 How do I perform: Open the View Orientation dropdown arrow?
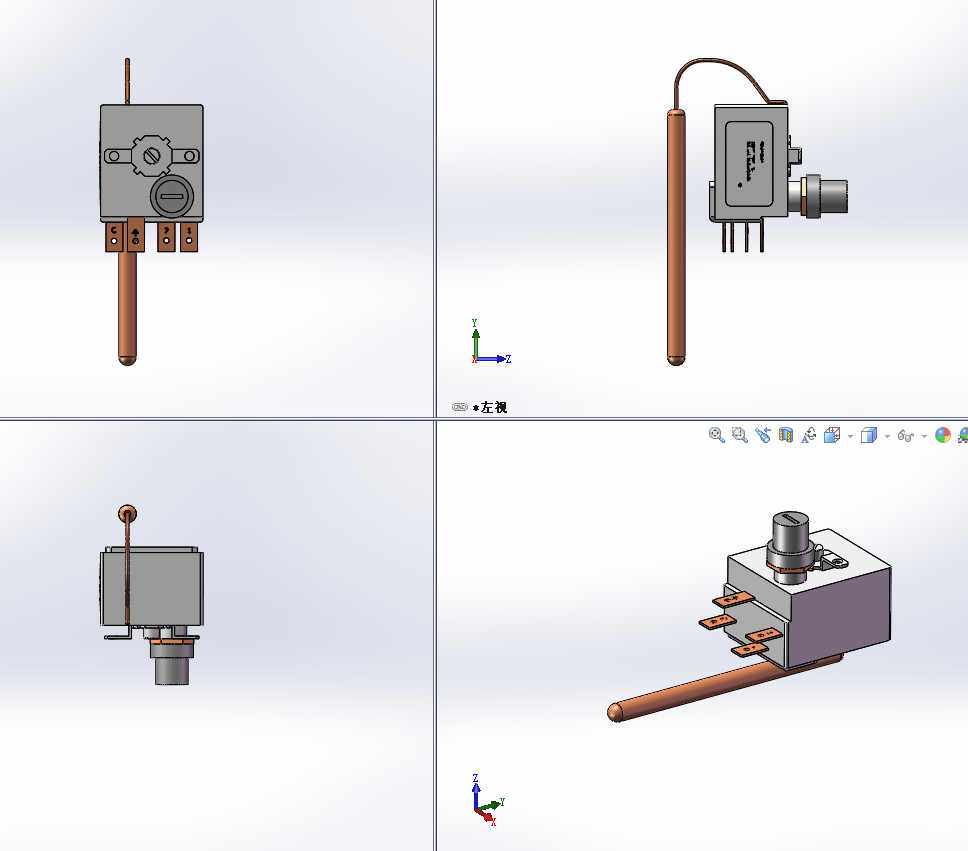850,437
